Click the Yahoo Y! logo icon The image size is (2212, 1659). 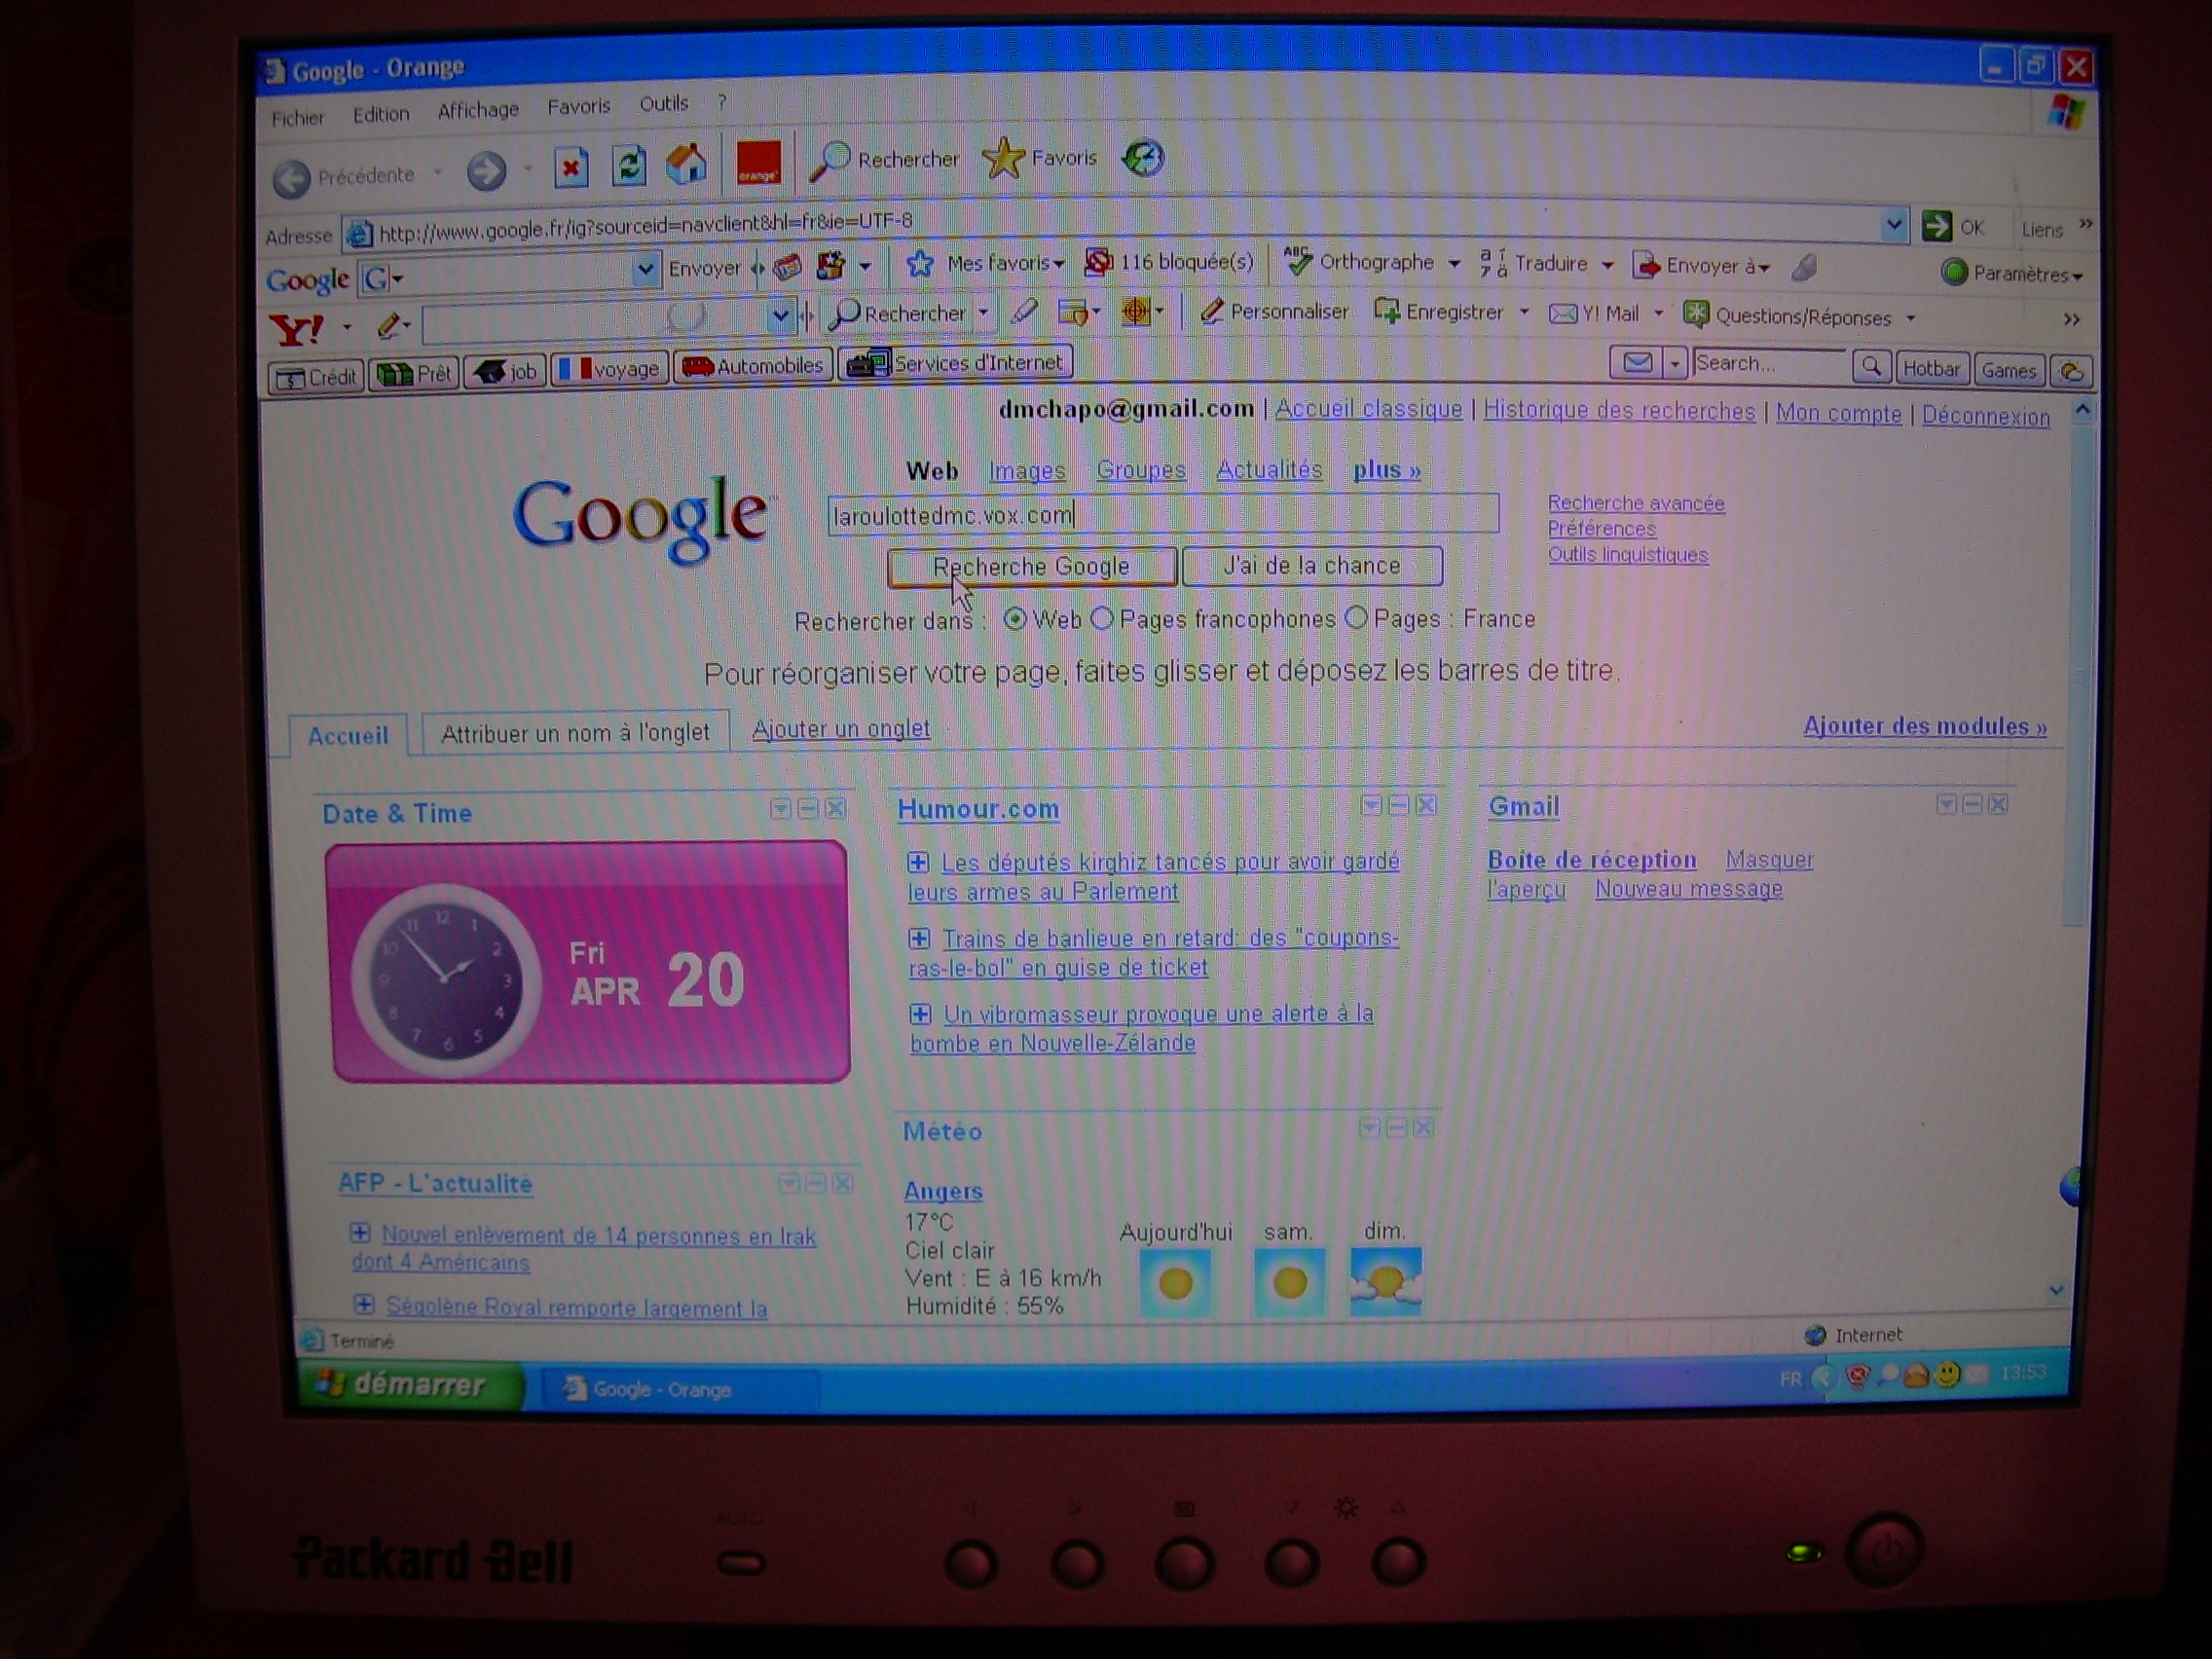297,329
